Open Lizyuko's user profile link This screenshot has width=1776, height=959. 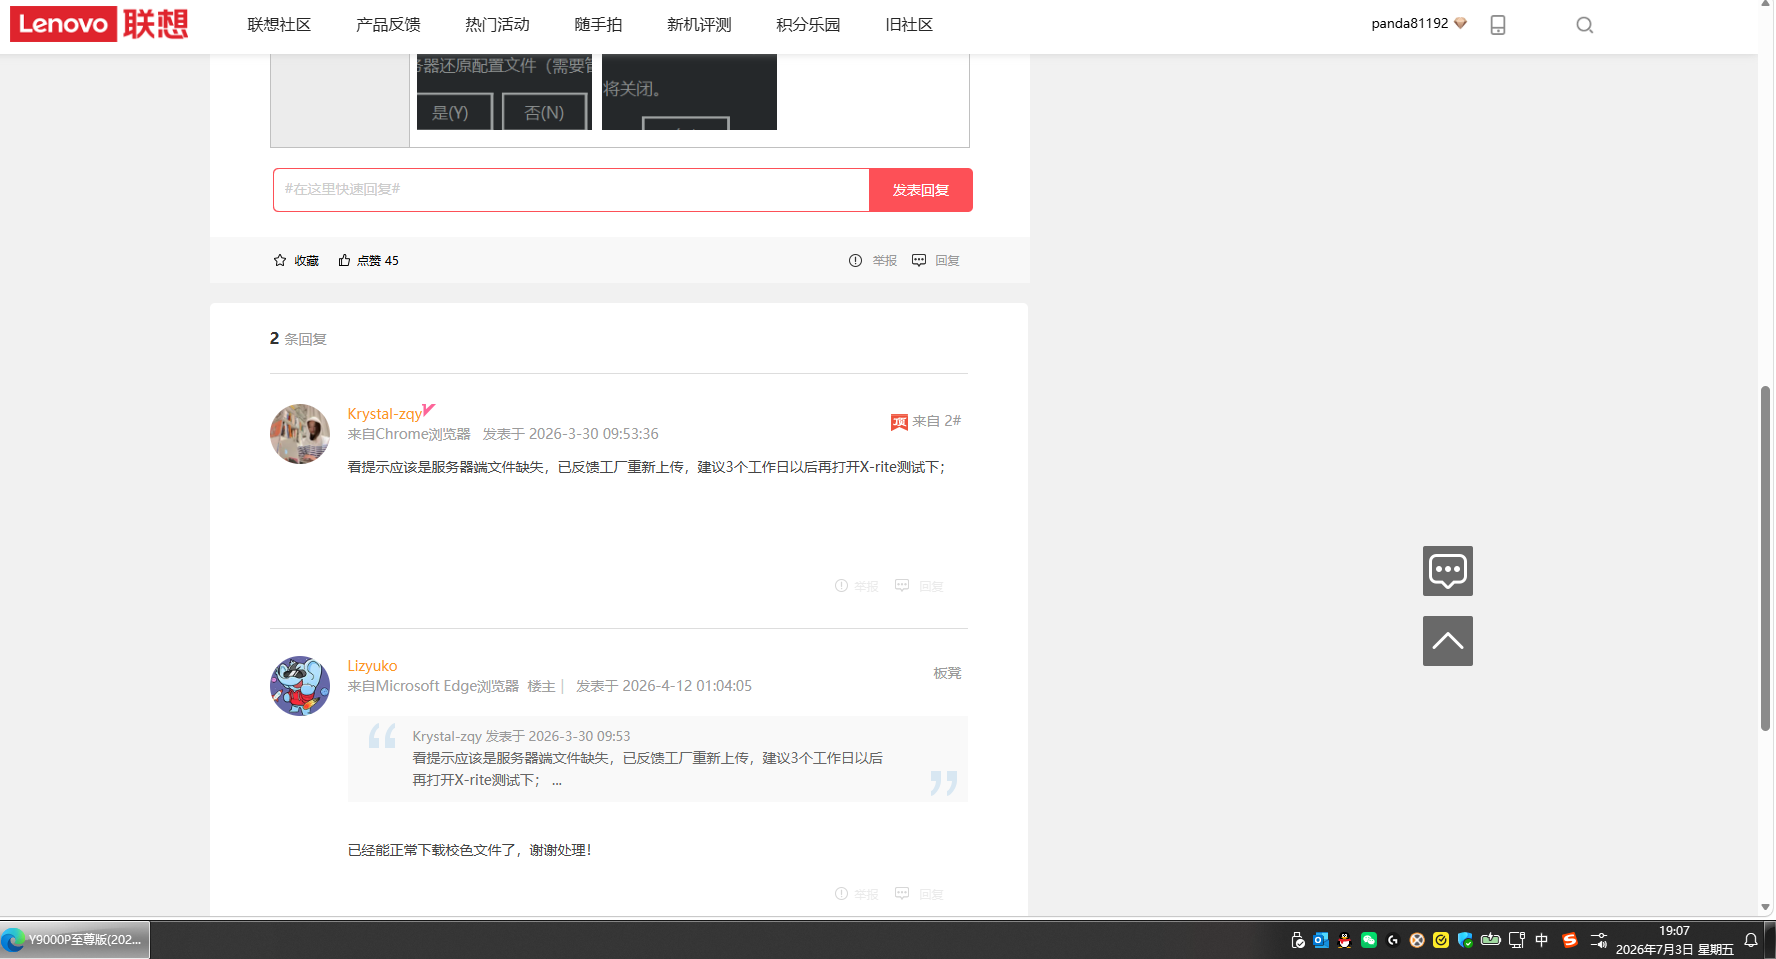(372, 666)
